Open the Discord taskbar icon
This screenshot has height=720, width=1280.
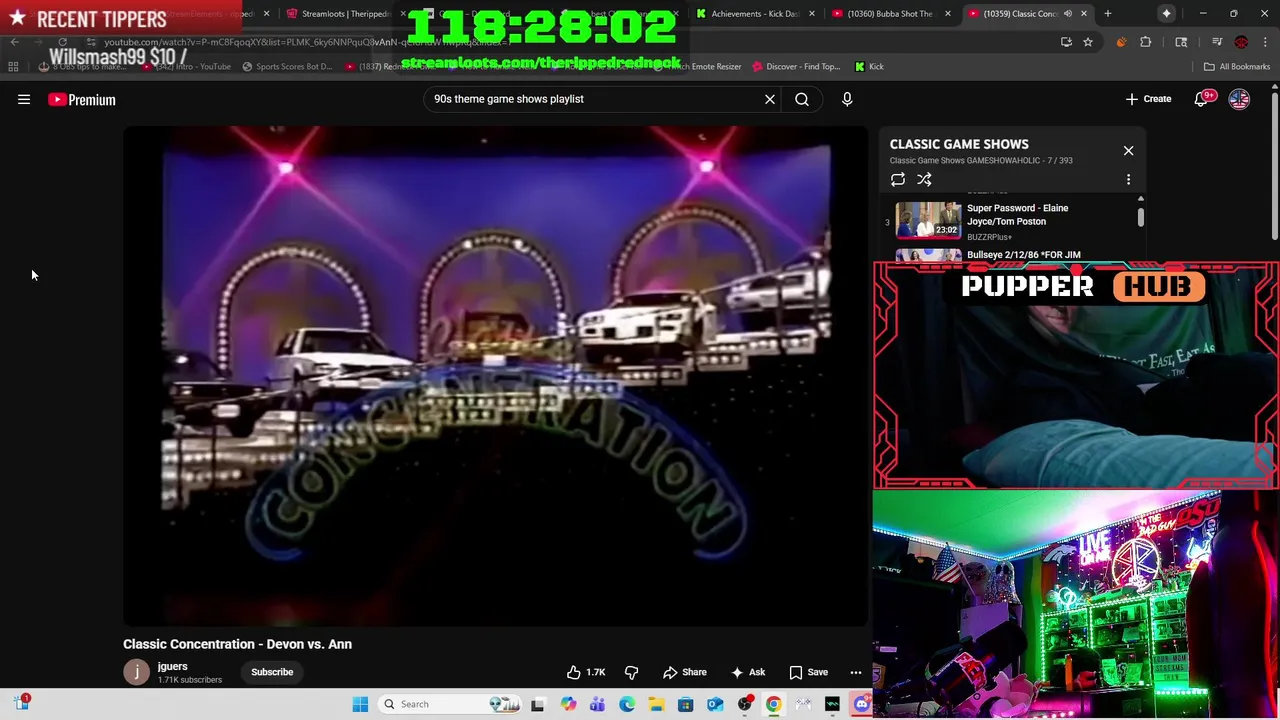tap(861, 704)
